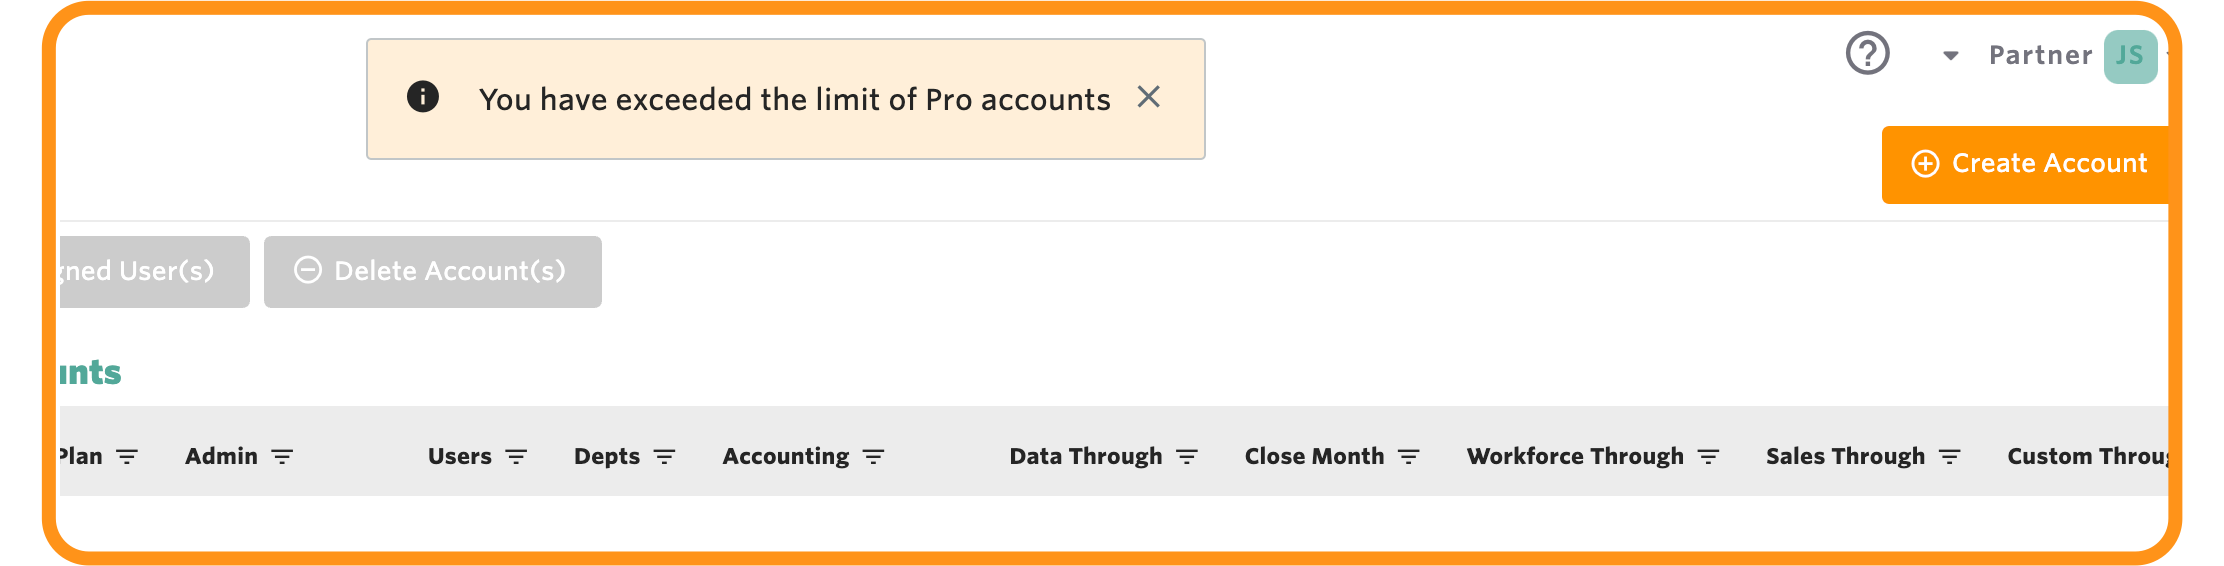Screen dimensions: 2224x566
Task: Select the Partner label in the header
Action: [x=2040, y=56]
